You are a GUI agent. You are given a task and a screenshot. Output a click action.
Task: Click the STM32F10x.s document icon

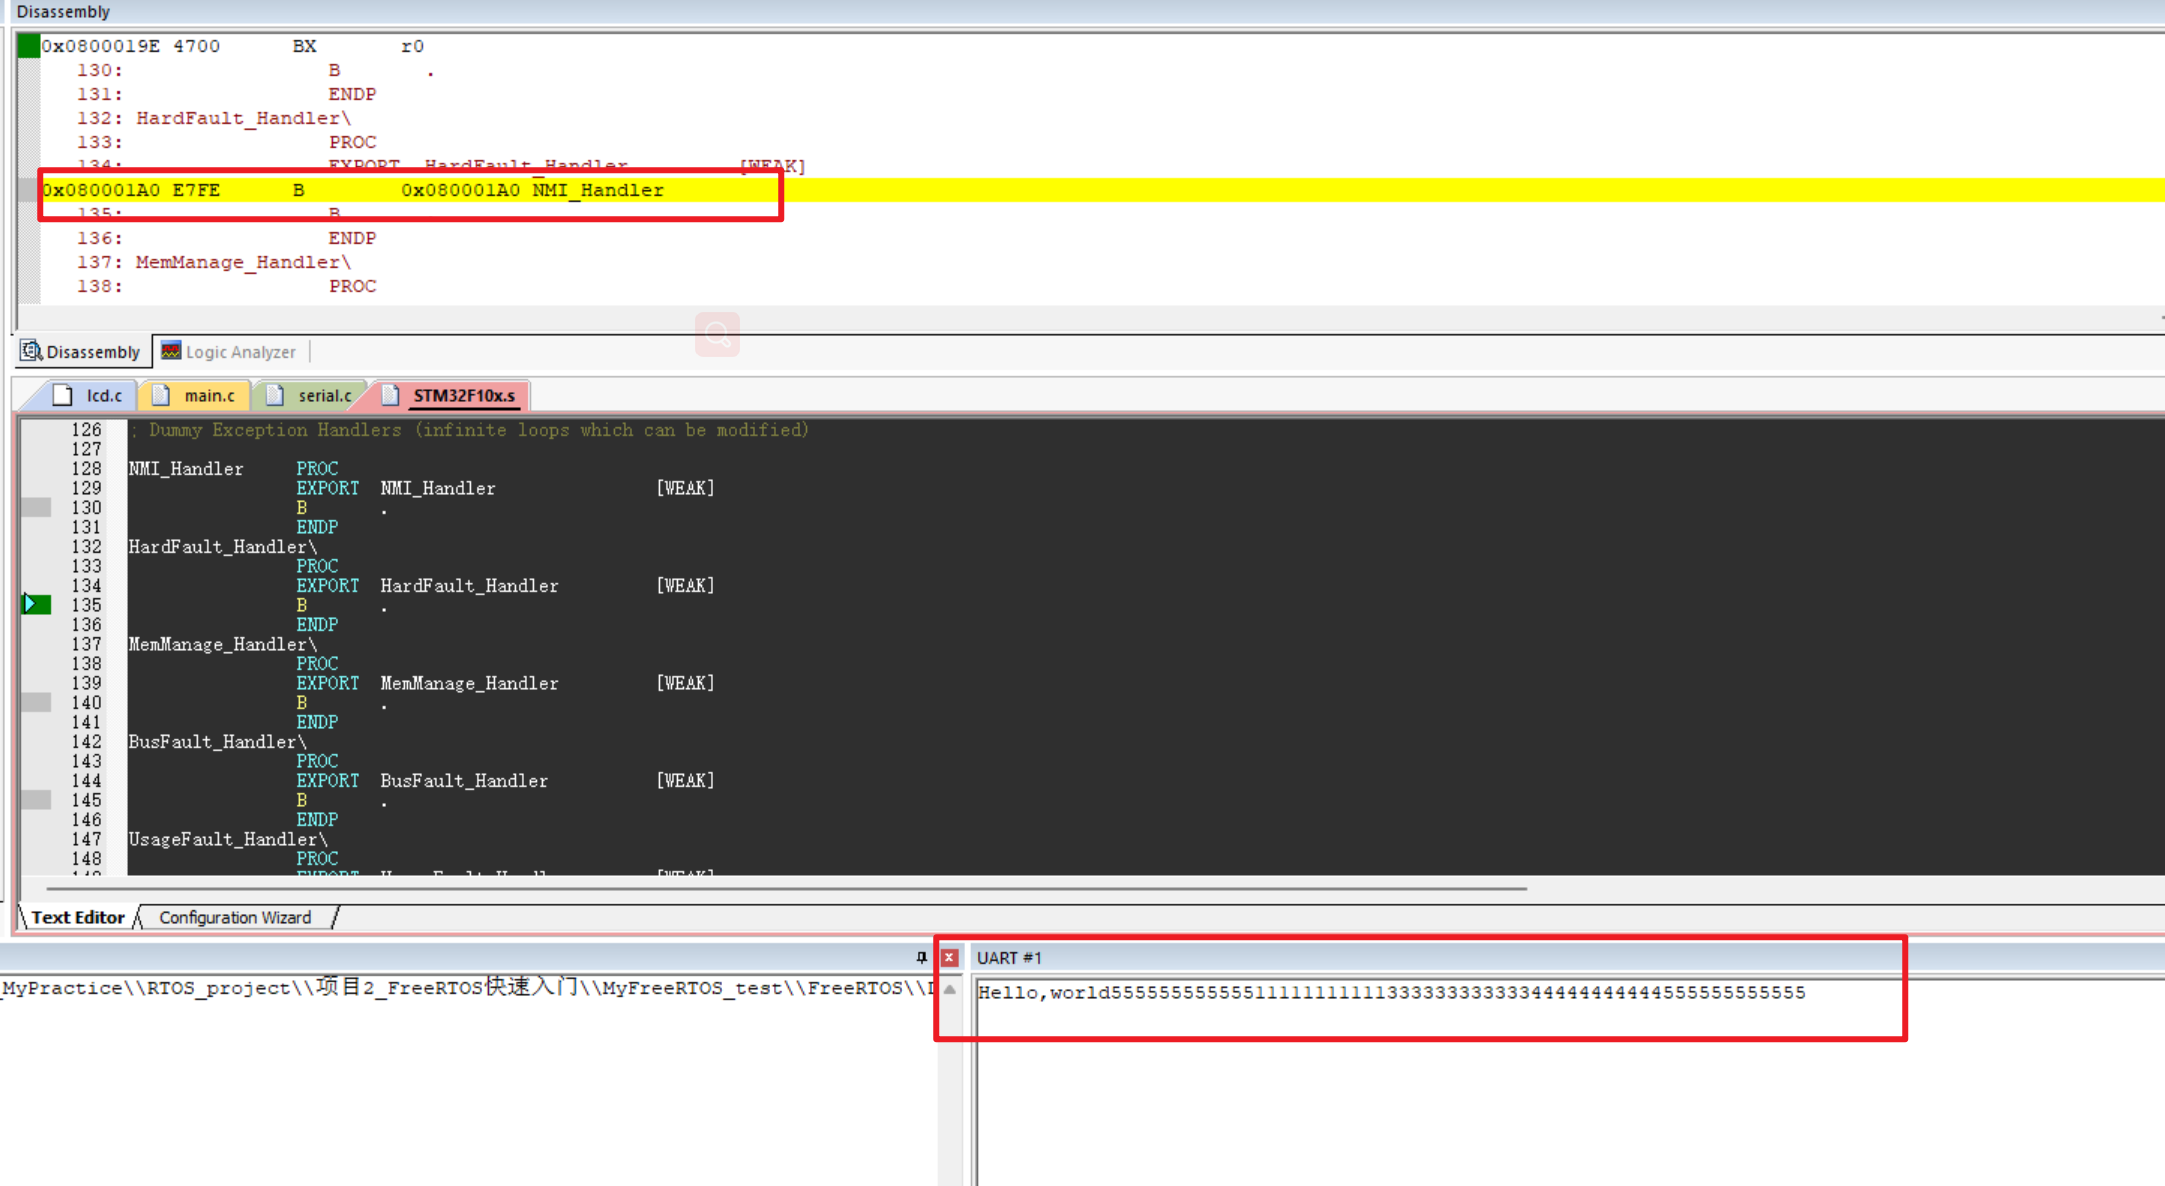[x=390, y=395]
